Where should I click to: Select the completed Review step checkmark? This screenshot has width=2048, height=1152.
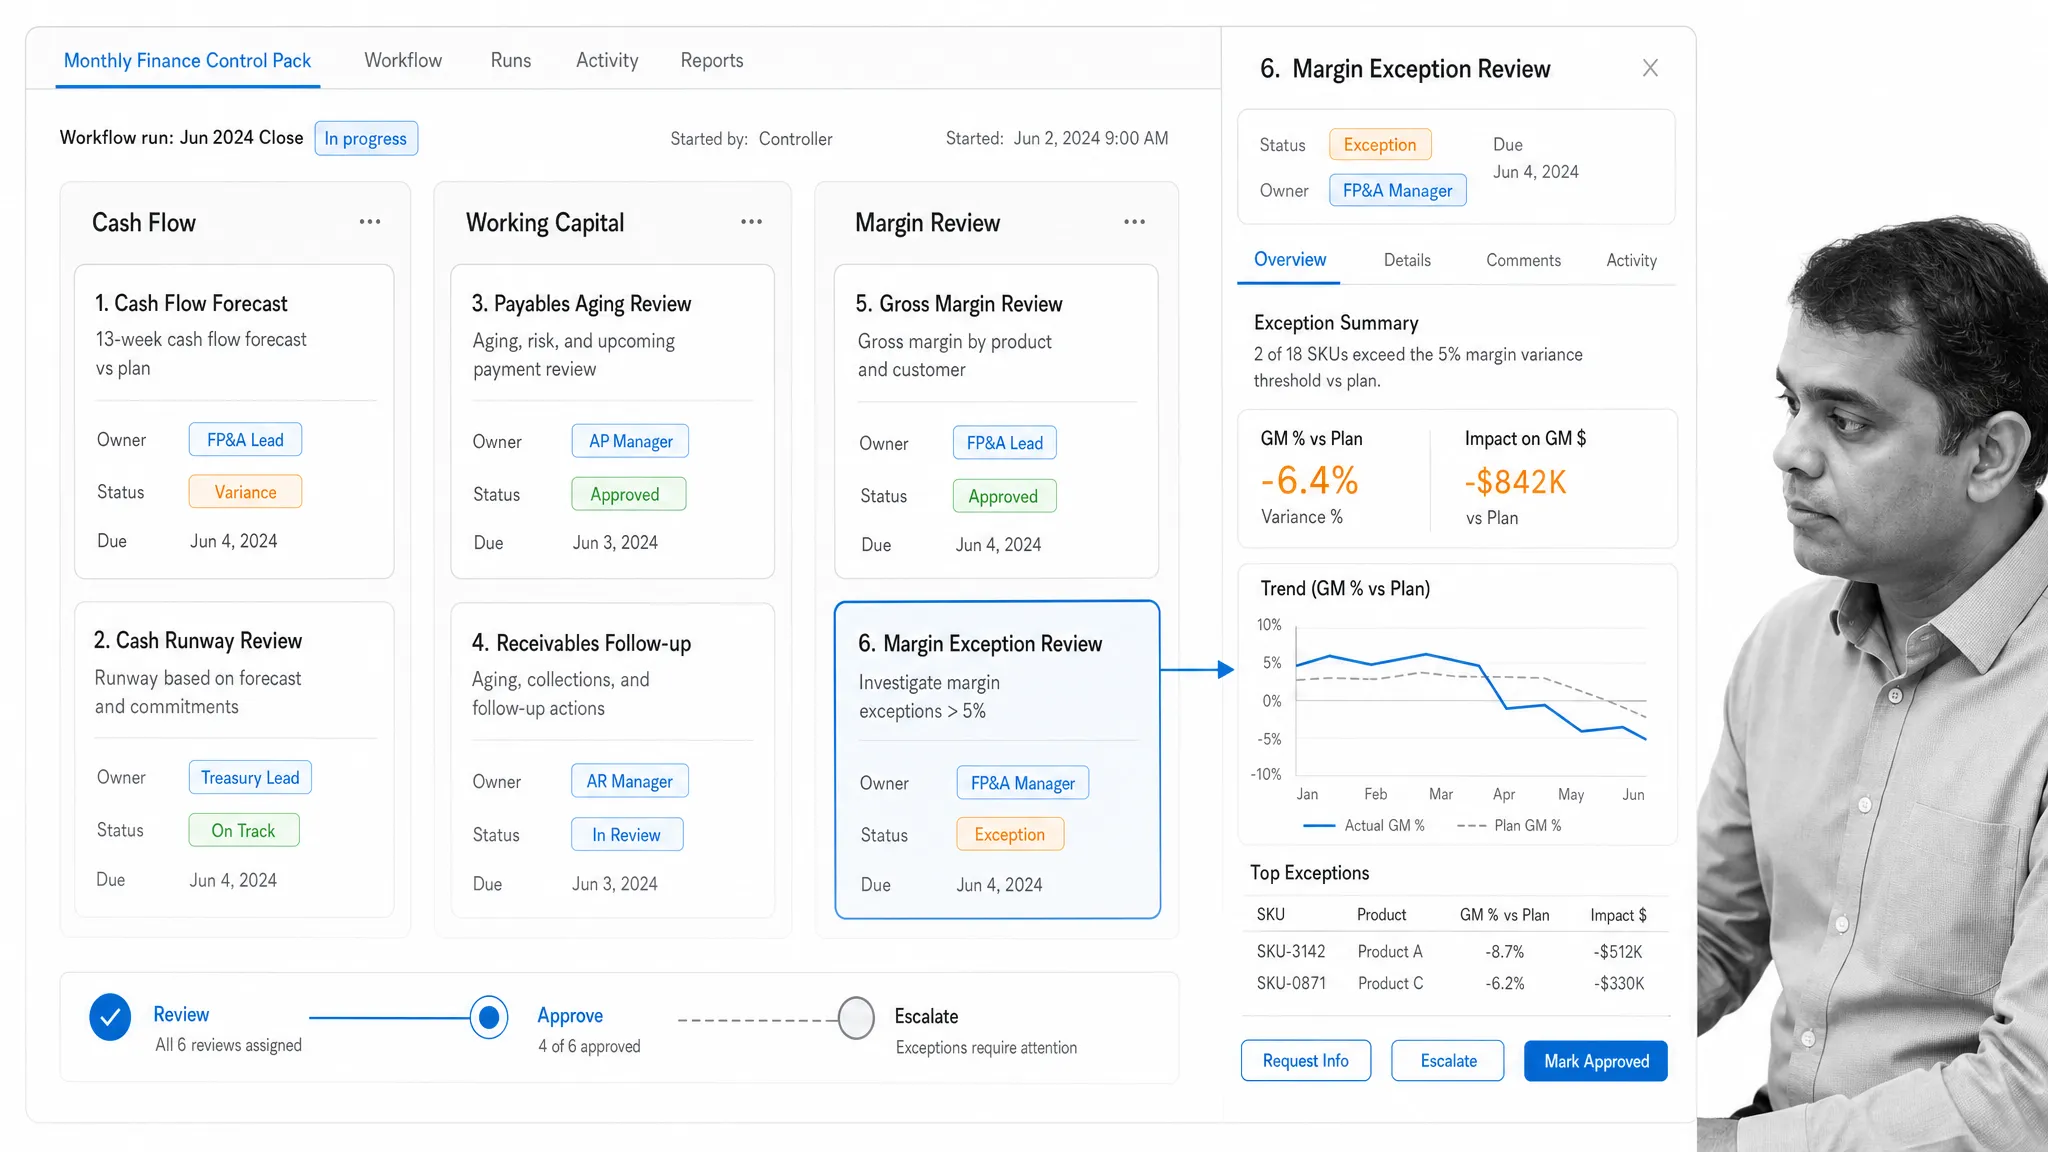110,1017
